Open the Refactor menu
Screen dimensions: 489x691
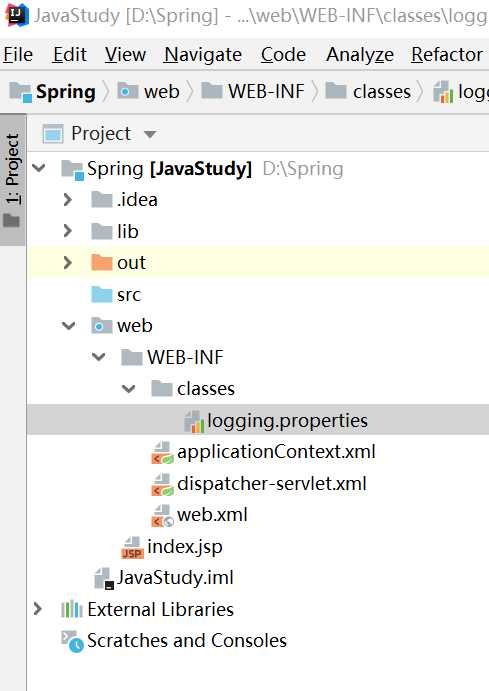pyautogui.click(x=447, y=55)
